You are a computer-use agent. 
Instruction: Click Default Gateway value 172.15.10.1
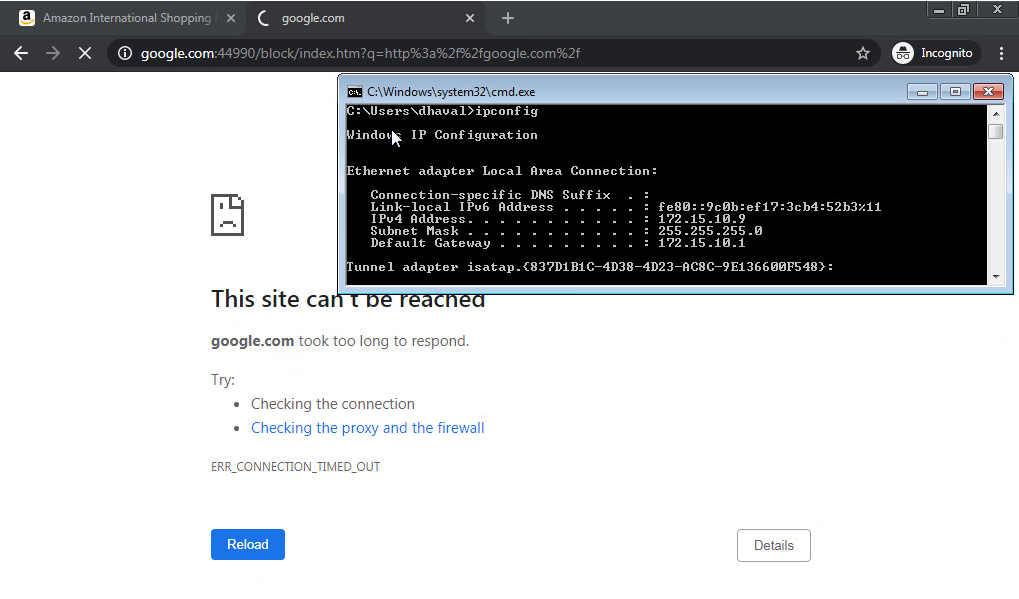point(701,243)
